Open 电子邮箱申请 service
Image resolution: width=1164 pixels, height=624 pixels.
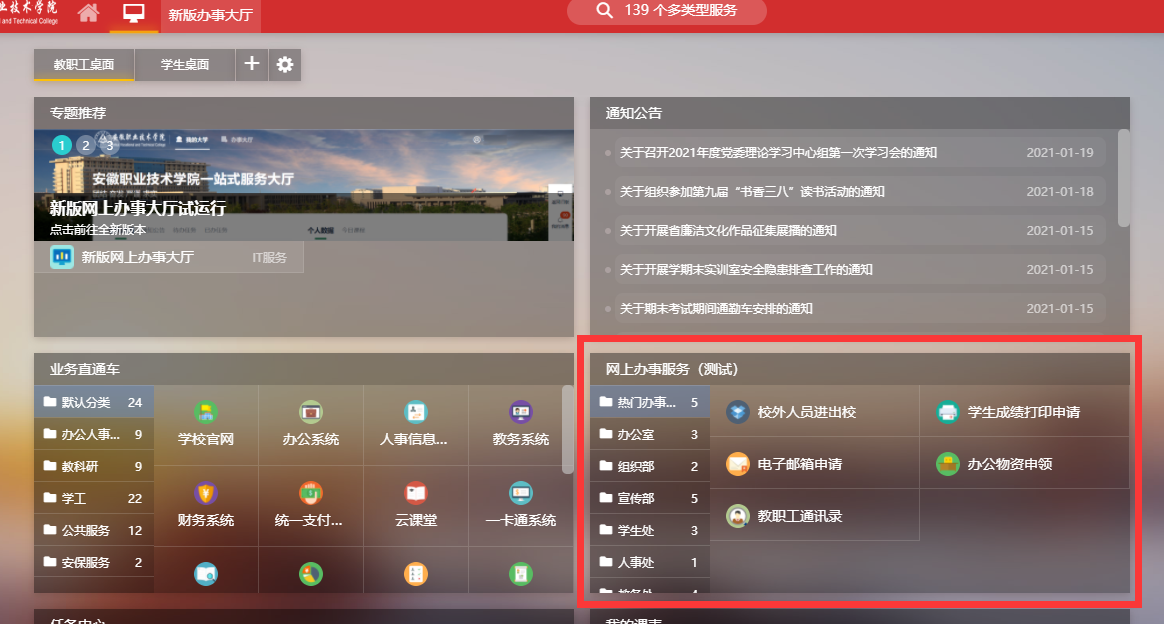coord(814,464)
